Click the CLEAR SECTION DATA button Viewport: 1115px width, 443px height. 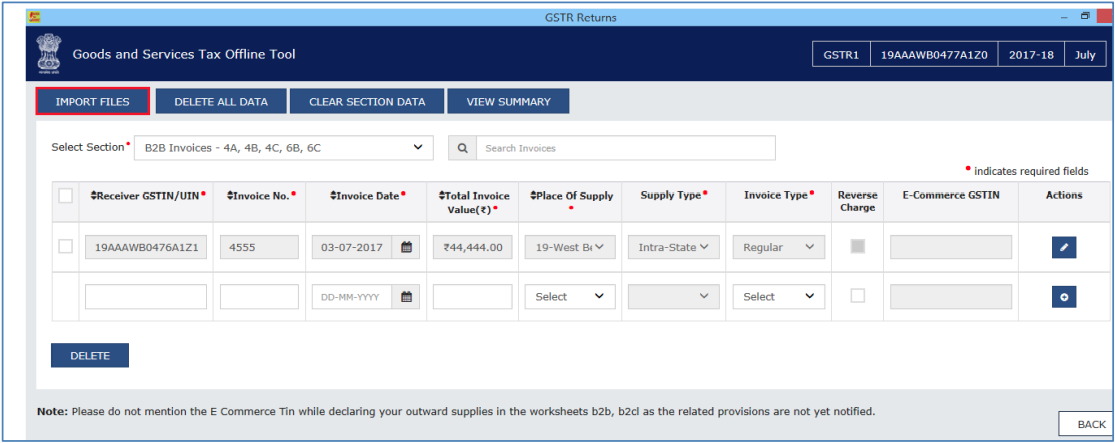(367, 102)
